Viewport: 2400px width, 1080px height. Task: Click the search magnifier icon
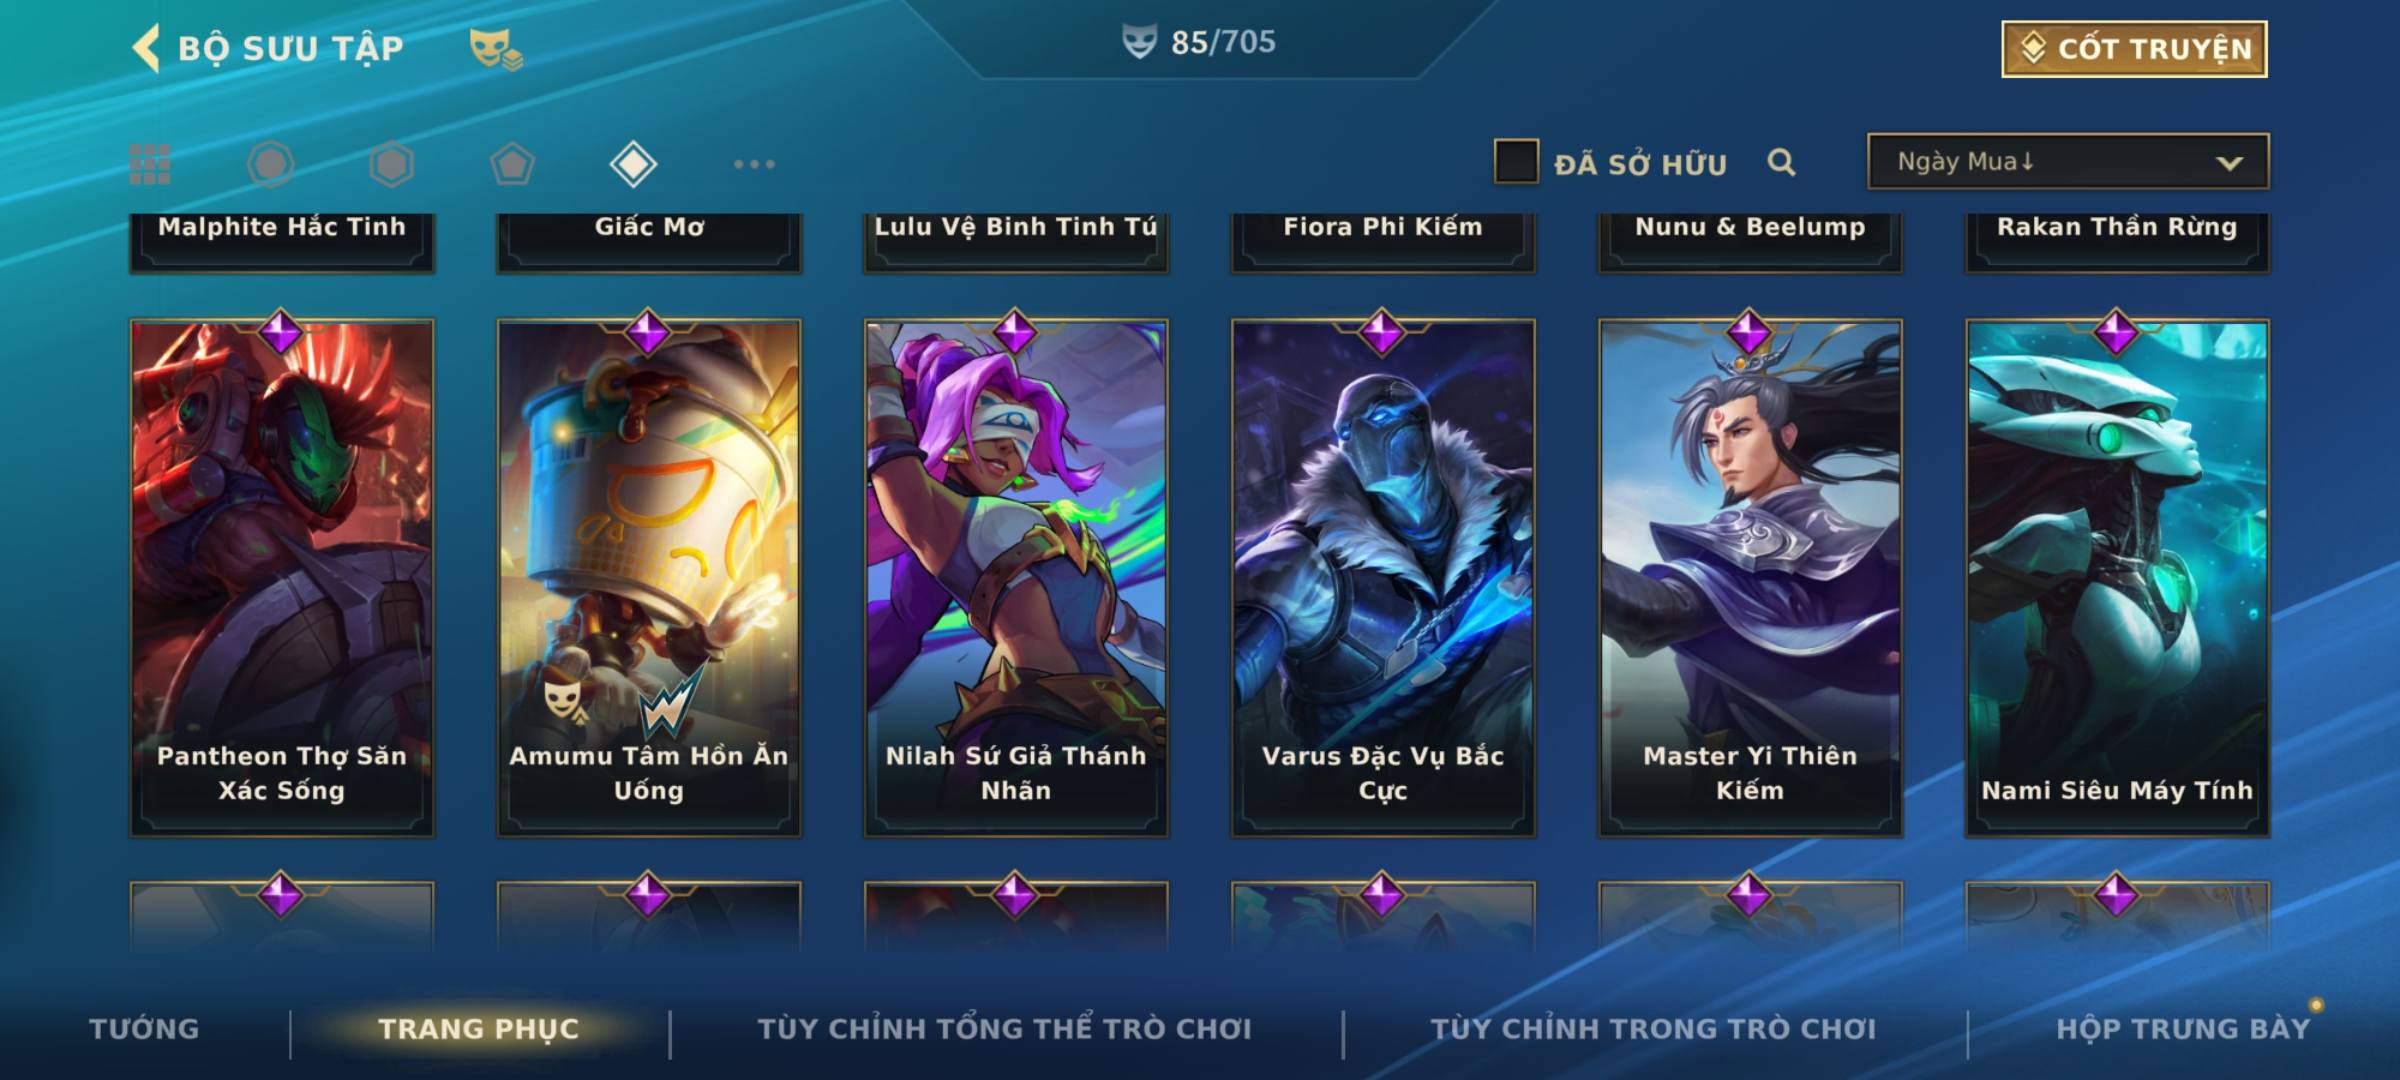pyautogui.click(x=1781, y=162)
